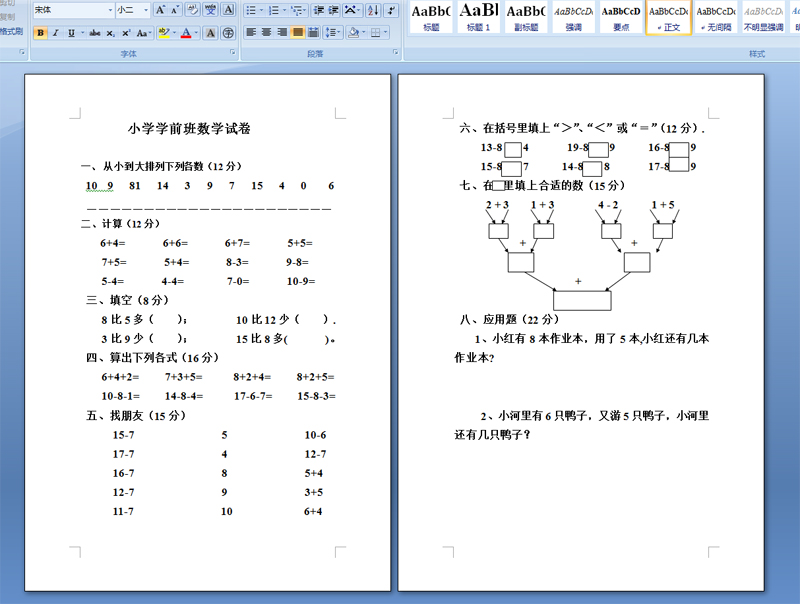This screenshot has height=604, width=800.
Task: Clear formatting with the eraser icon
Action: 193,10
